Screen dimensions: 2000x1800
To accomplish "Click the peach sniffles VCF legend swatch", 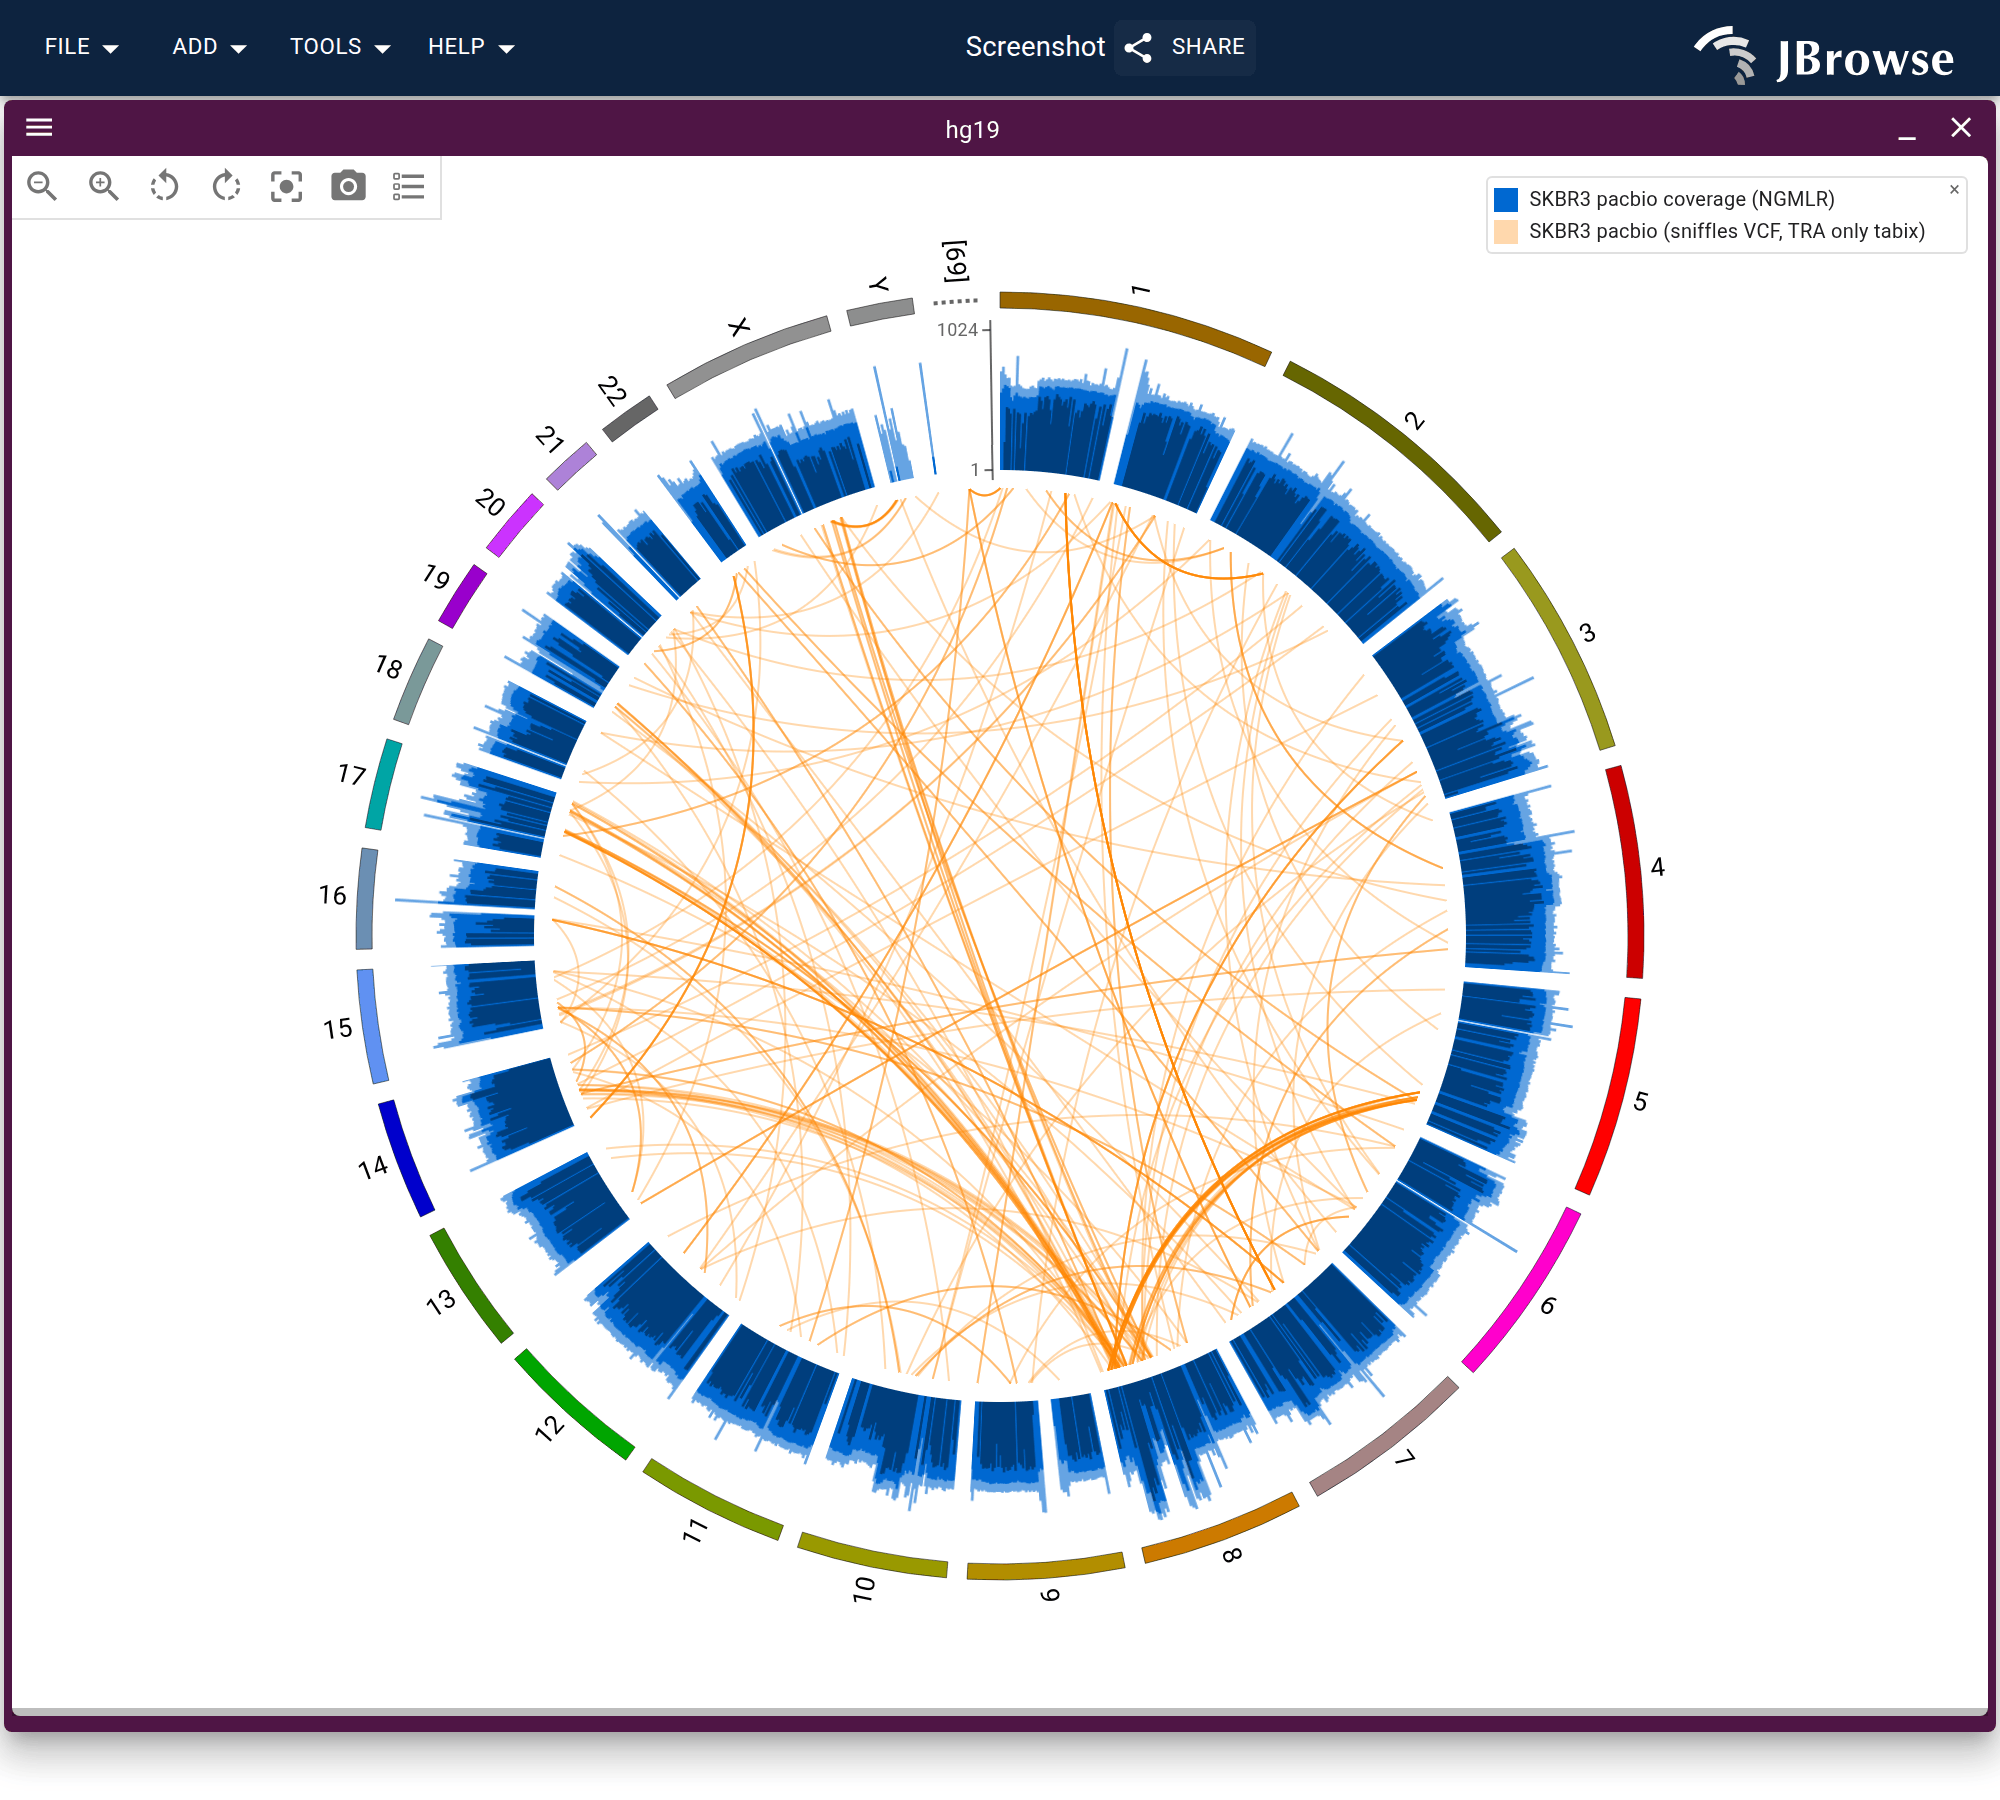I will click(1506, 232).
